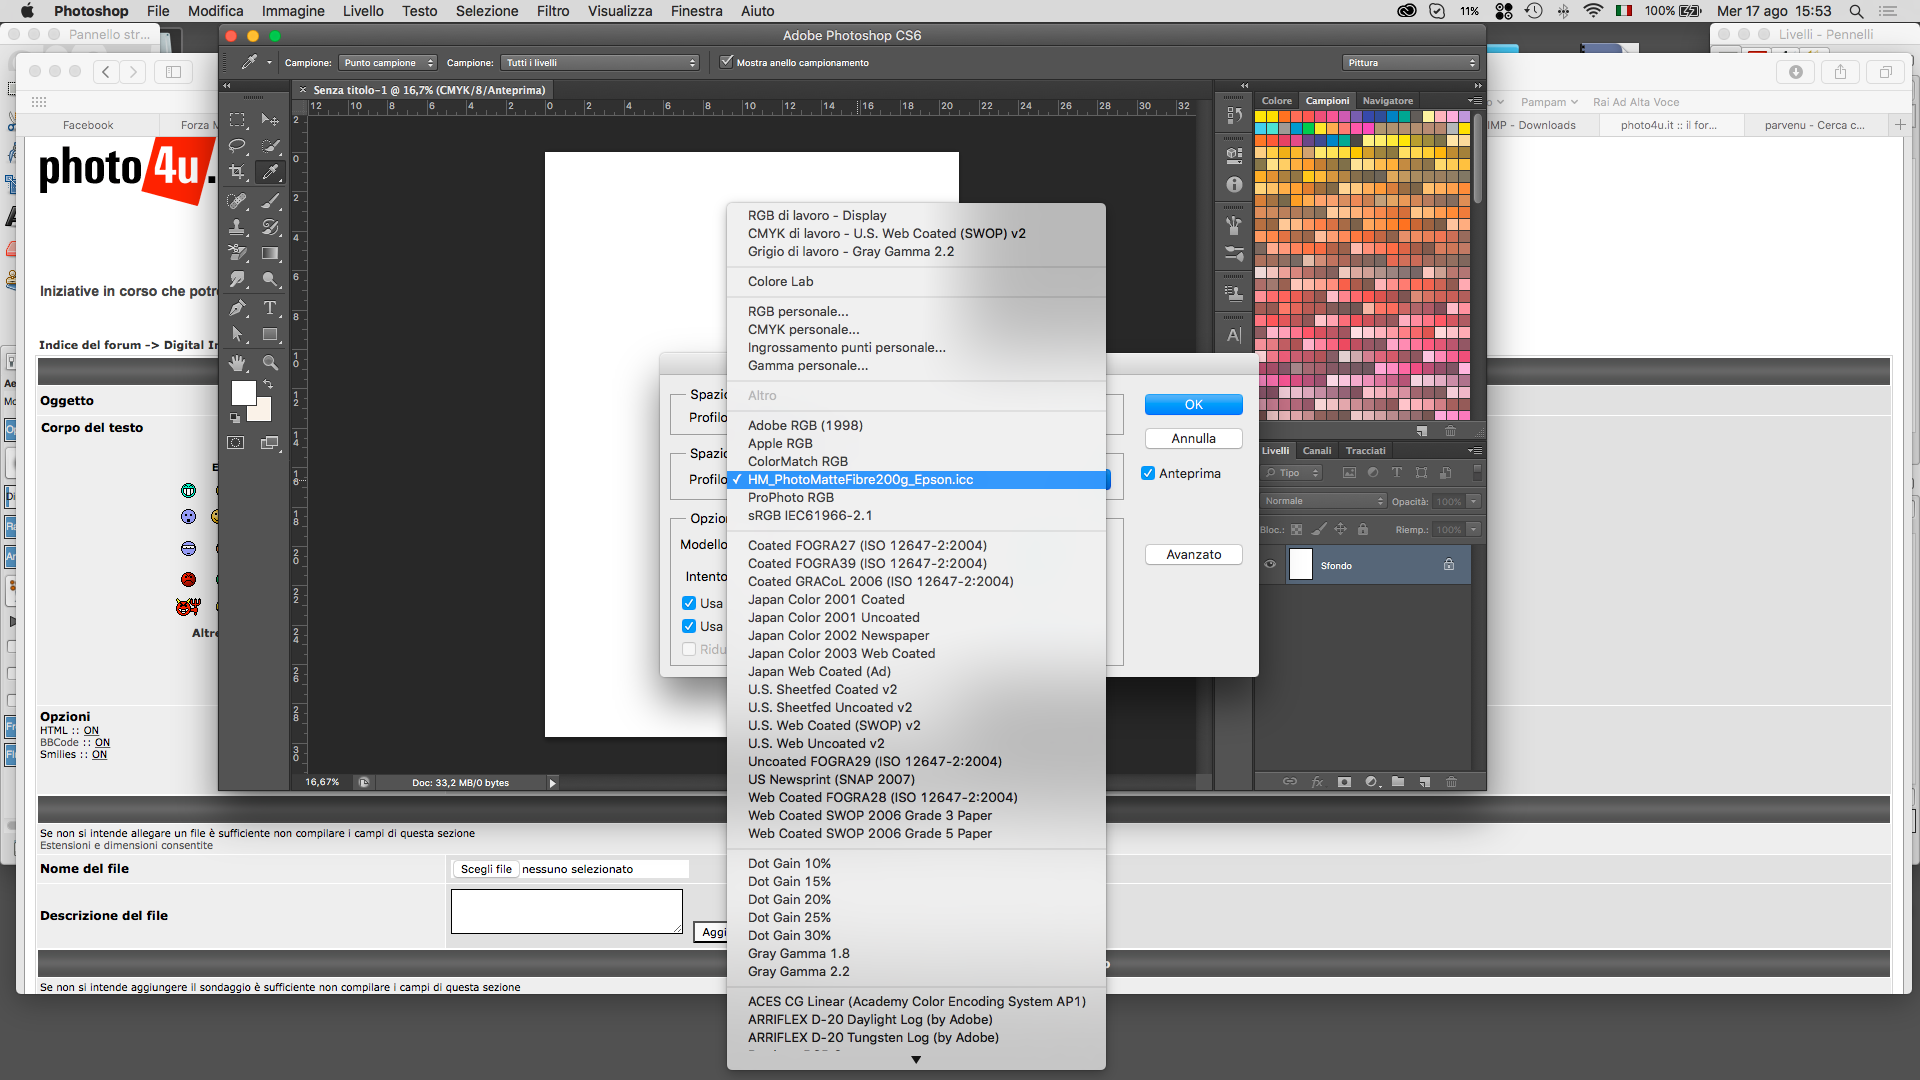The image size is (1920, 1080).
Task: Select the Brush tool
Action: tap(270, 201)
